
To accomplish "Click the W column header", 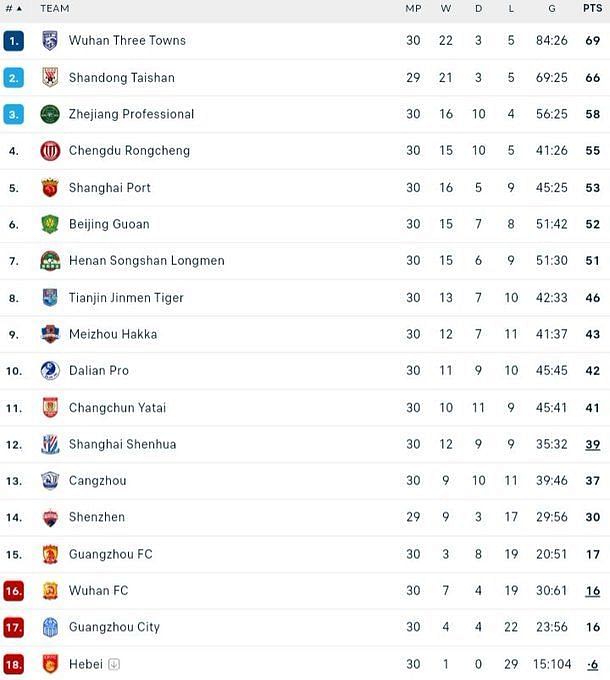I will [x=446, y=9].
